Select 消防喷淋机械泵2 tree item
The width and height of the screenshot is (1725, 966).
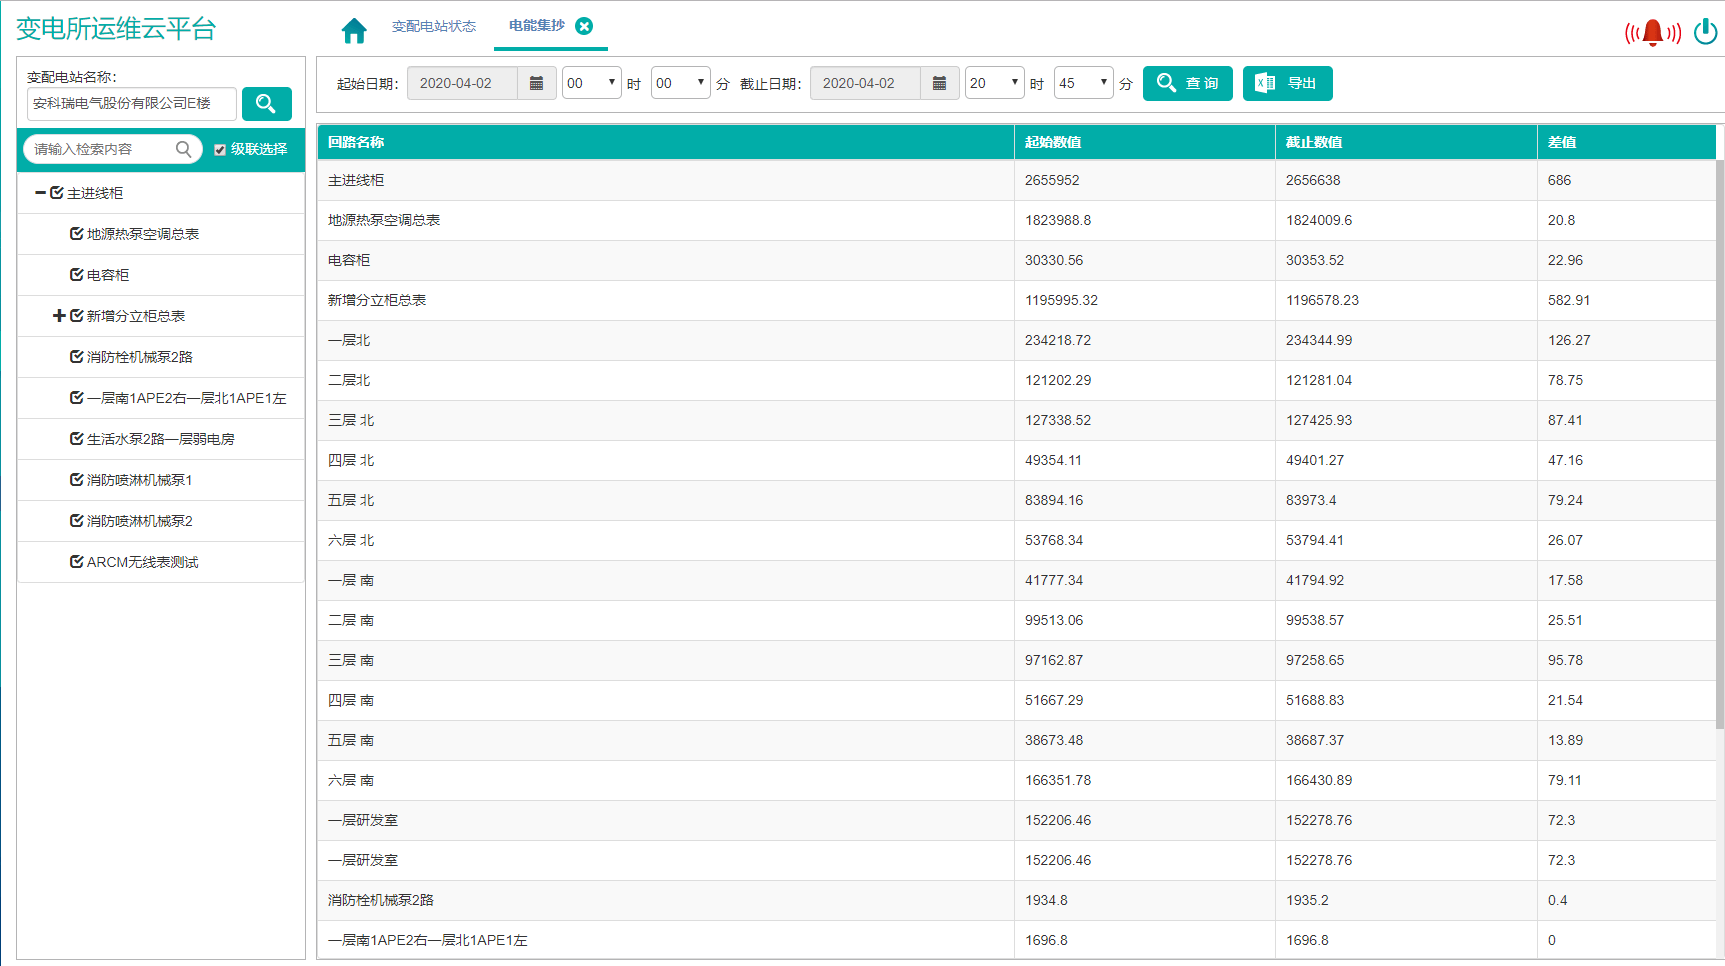pos(140,521)
